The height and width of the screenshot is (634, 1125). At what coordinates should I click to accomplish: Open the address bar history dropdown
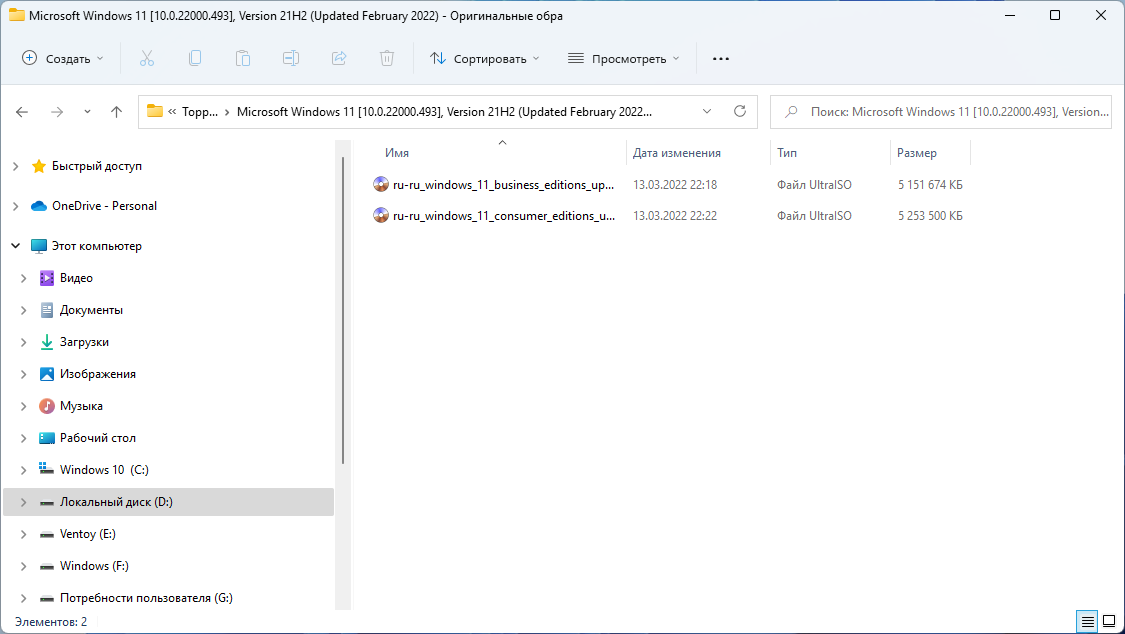pos(707,111)
